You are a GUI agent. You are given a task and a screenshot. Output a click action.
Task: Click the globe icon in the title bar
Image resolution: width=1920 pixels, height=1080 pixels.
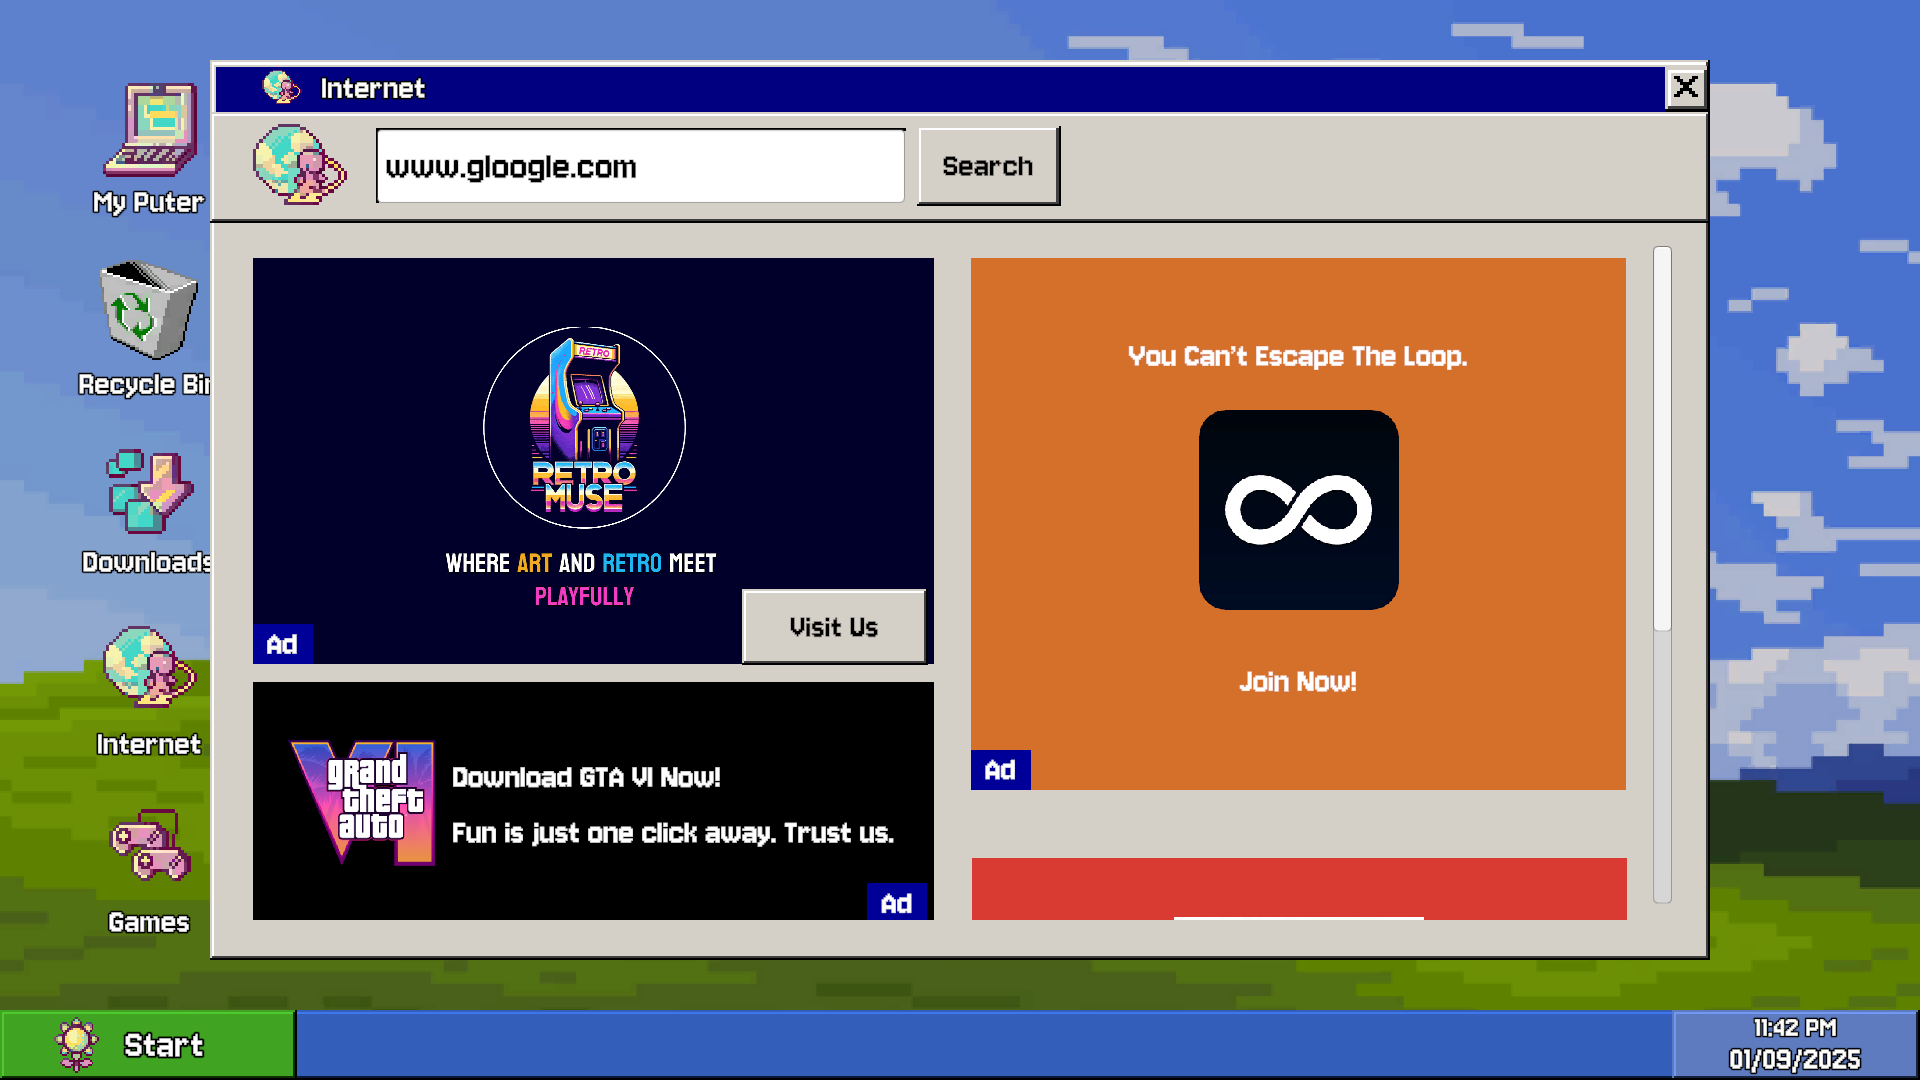[x=281, y=88]
